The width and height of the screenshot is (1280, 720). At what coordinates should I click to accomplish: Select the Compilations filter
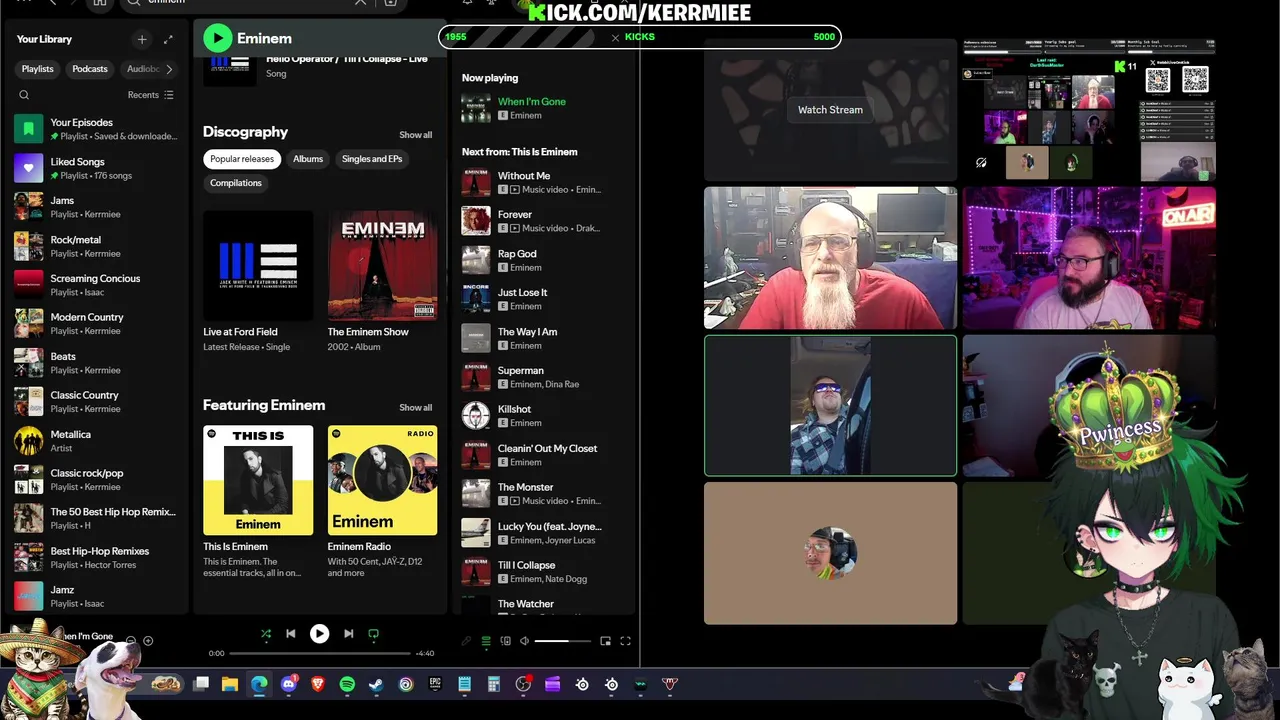click(236, 183)
